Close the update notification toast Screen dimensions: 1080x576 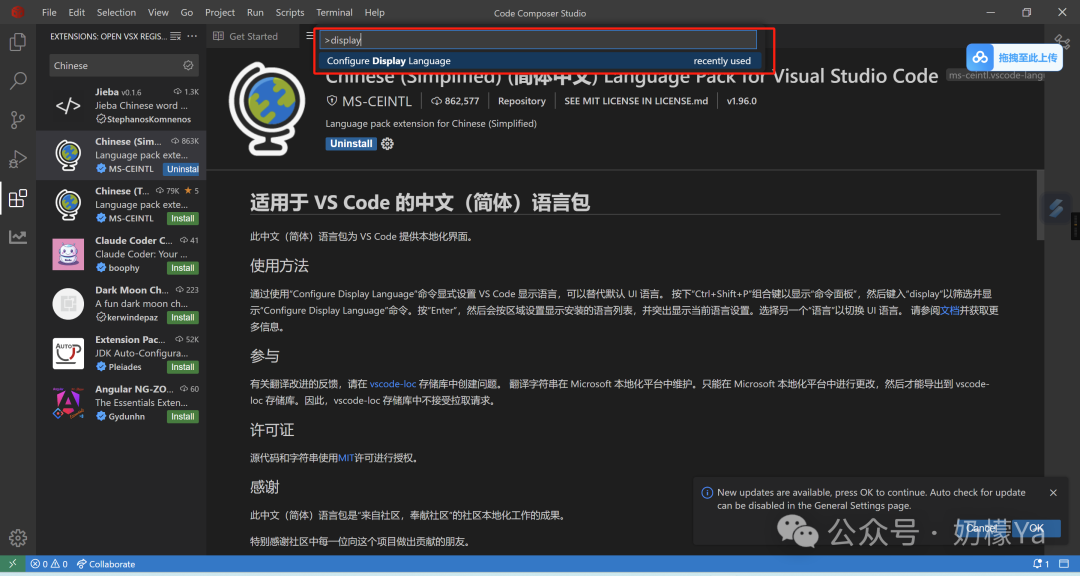point(1053,493)
